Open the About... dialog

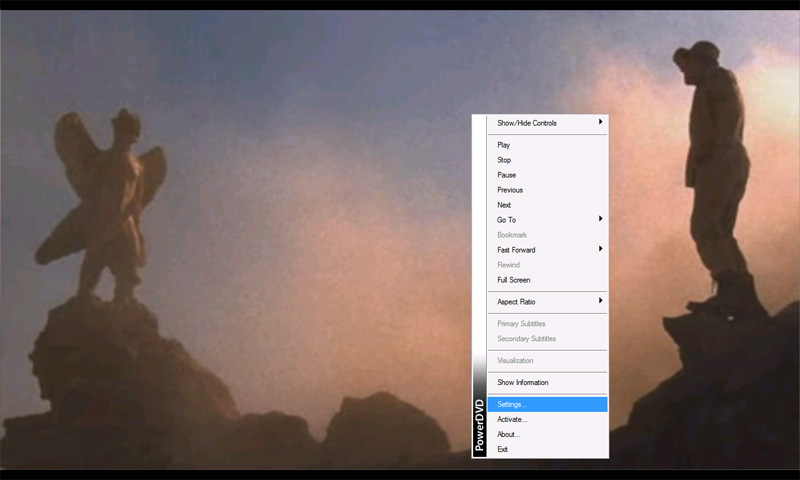pos(547,435)
